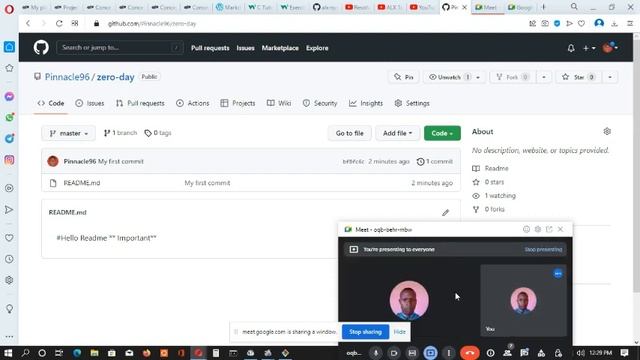The height and width of the screenshot is (360, 640).
Task: Switch to the Wiki tab
Action: [x=279, y=103]
